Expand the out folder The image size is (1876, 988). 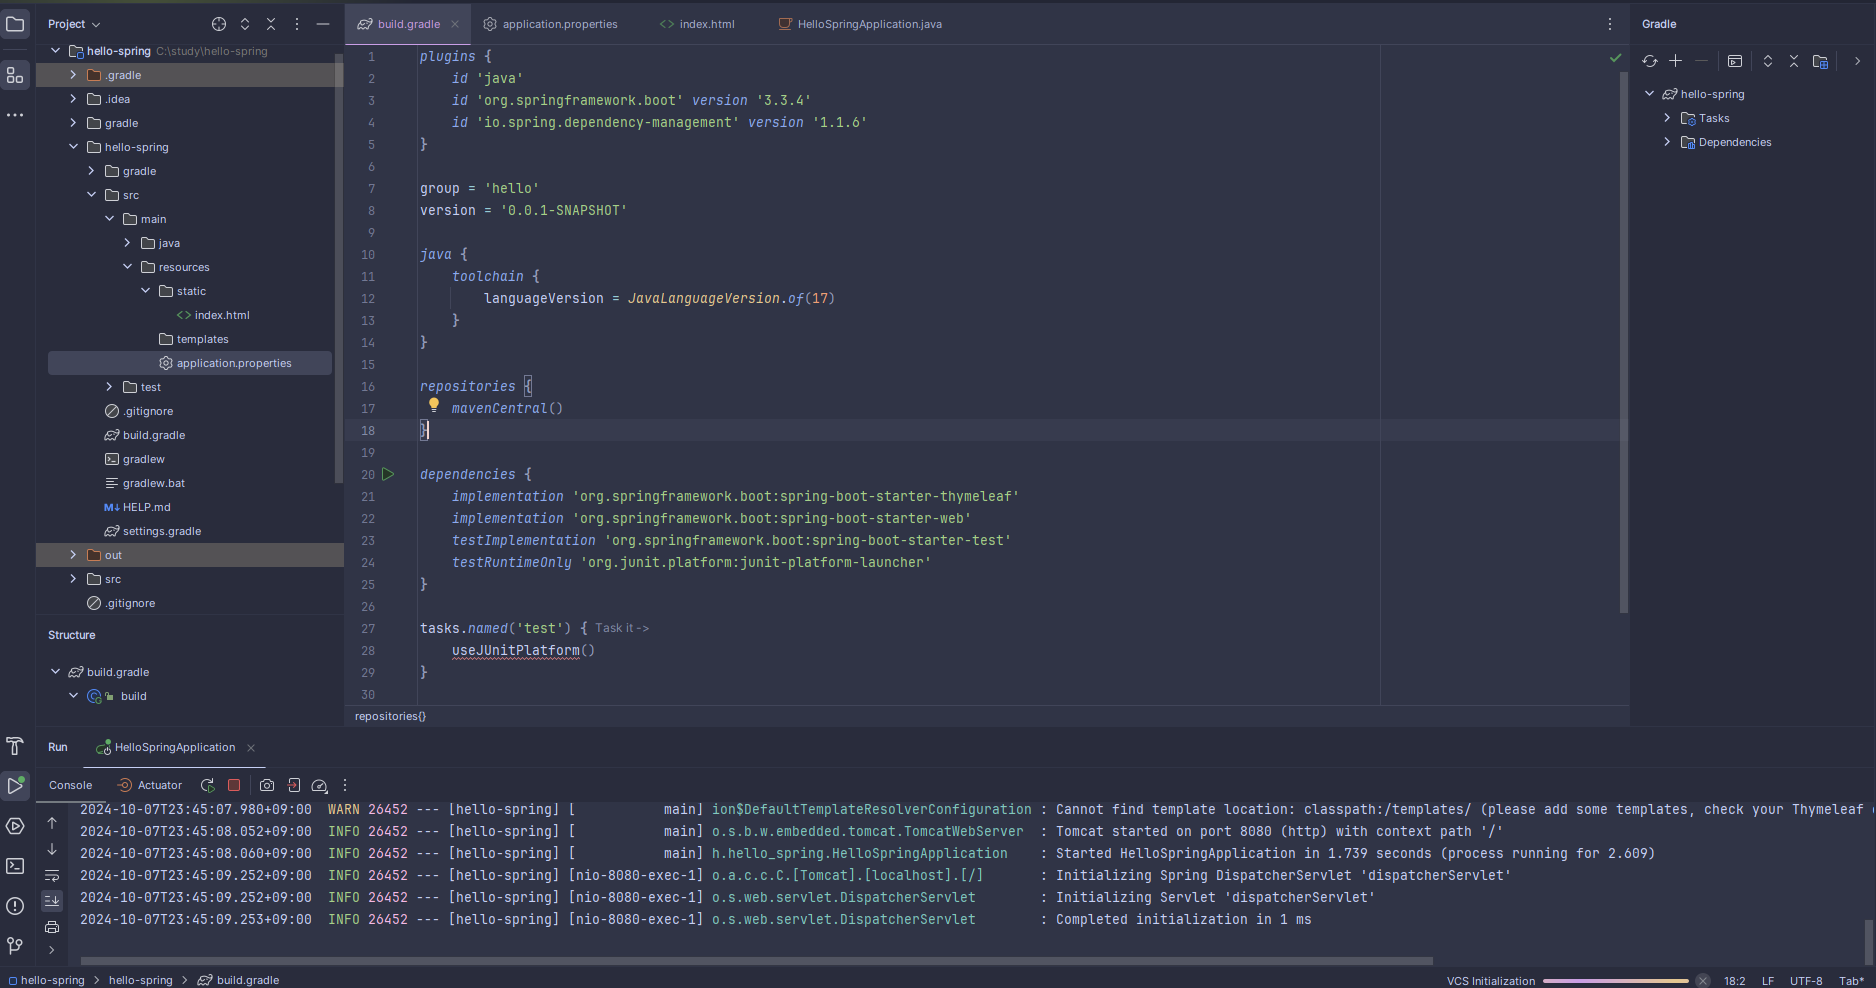[73, 555]
